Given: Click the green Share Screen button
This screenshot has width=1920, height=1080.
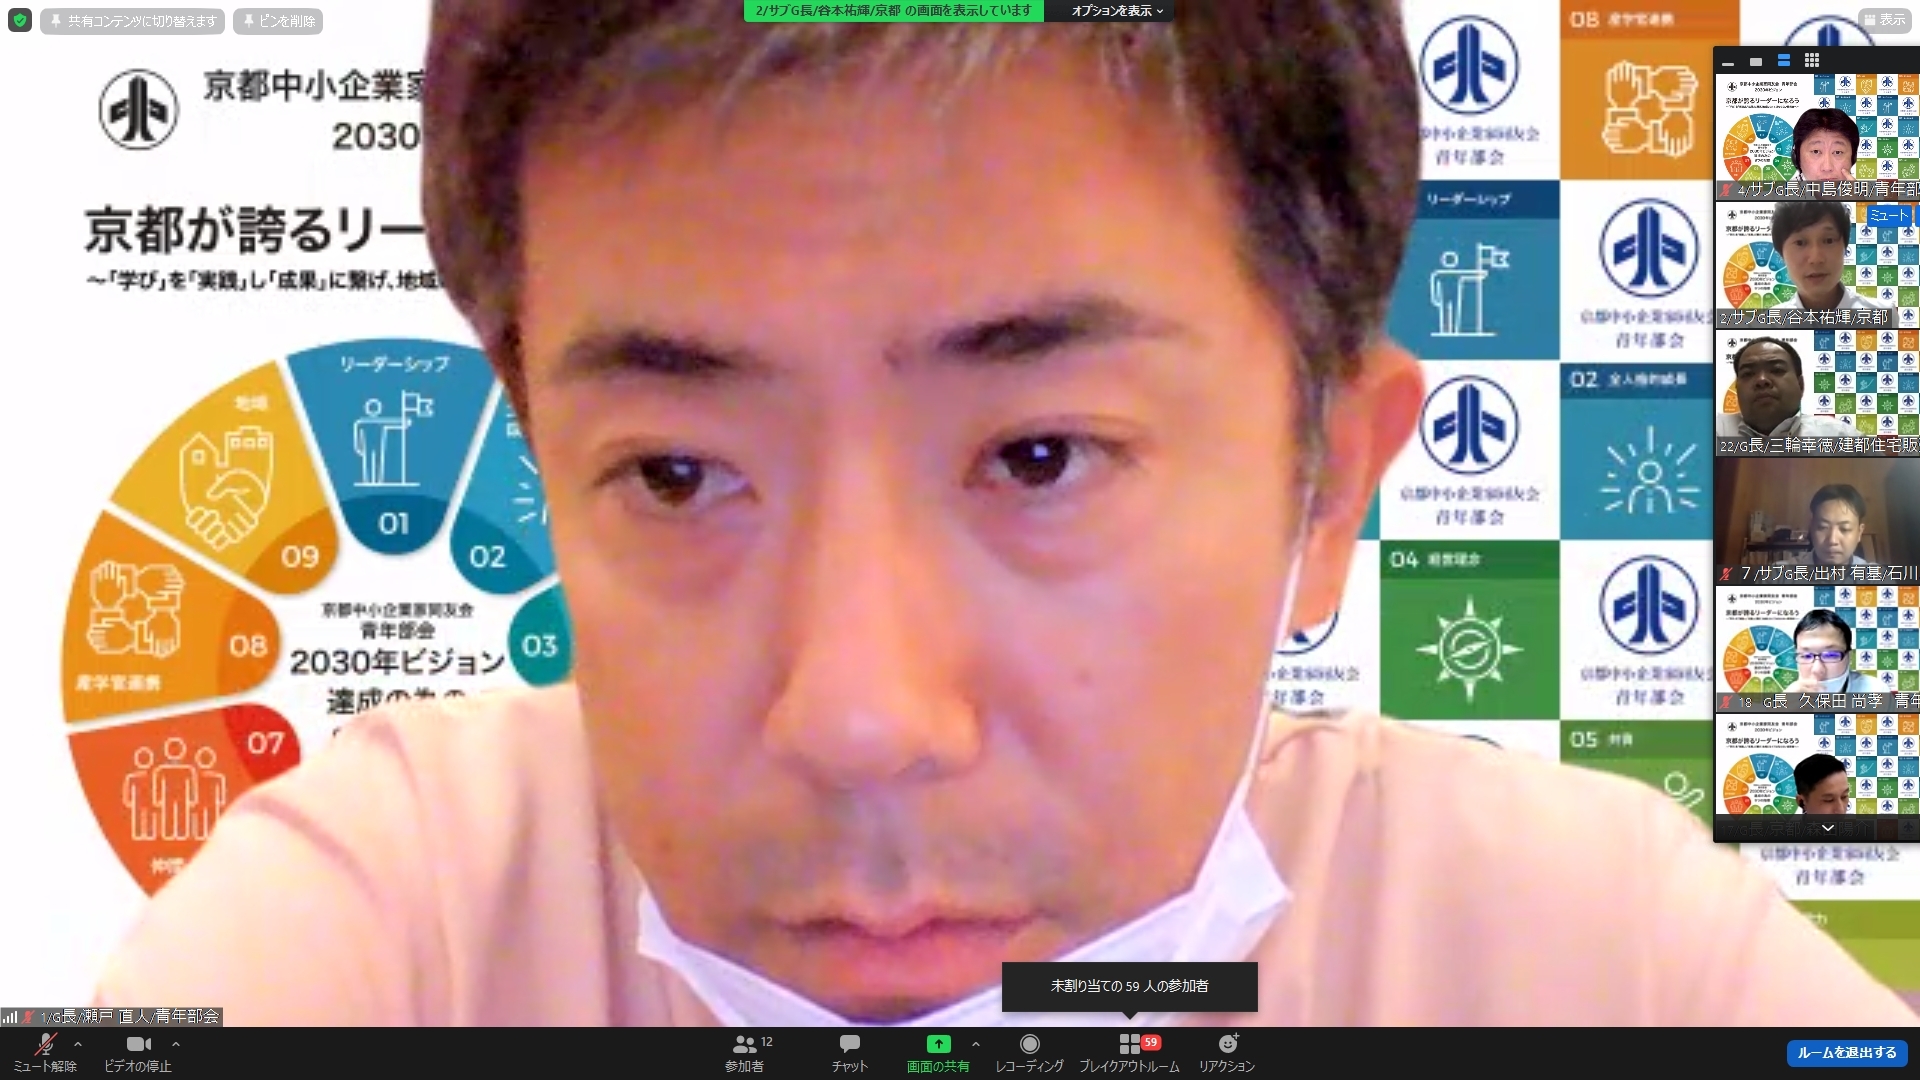Looking at the screenshot, I should 938,1053.
